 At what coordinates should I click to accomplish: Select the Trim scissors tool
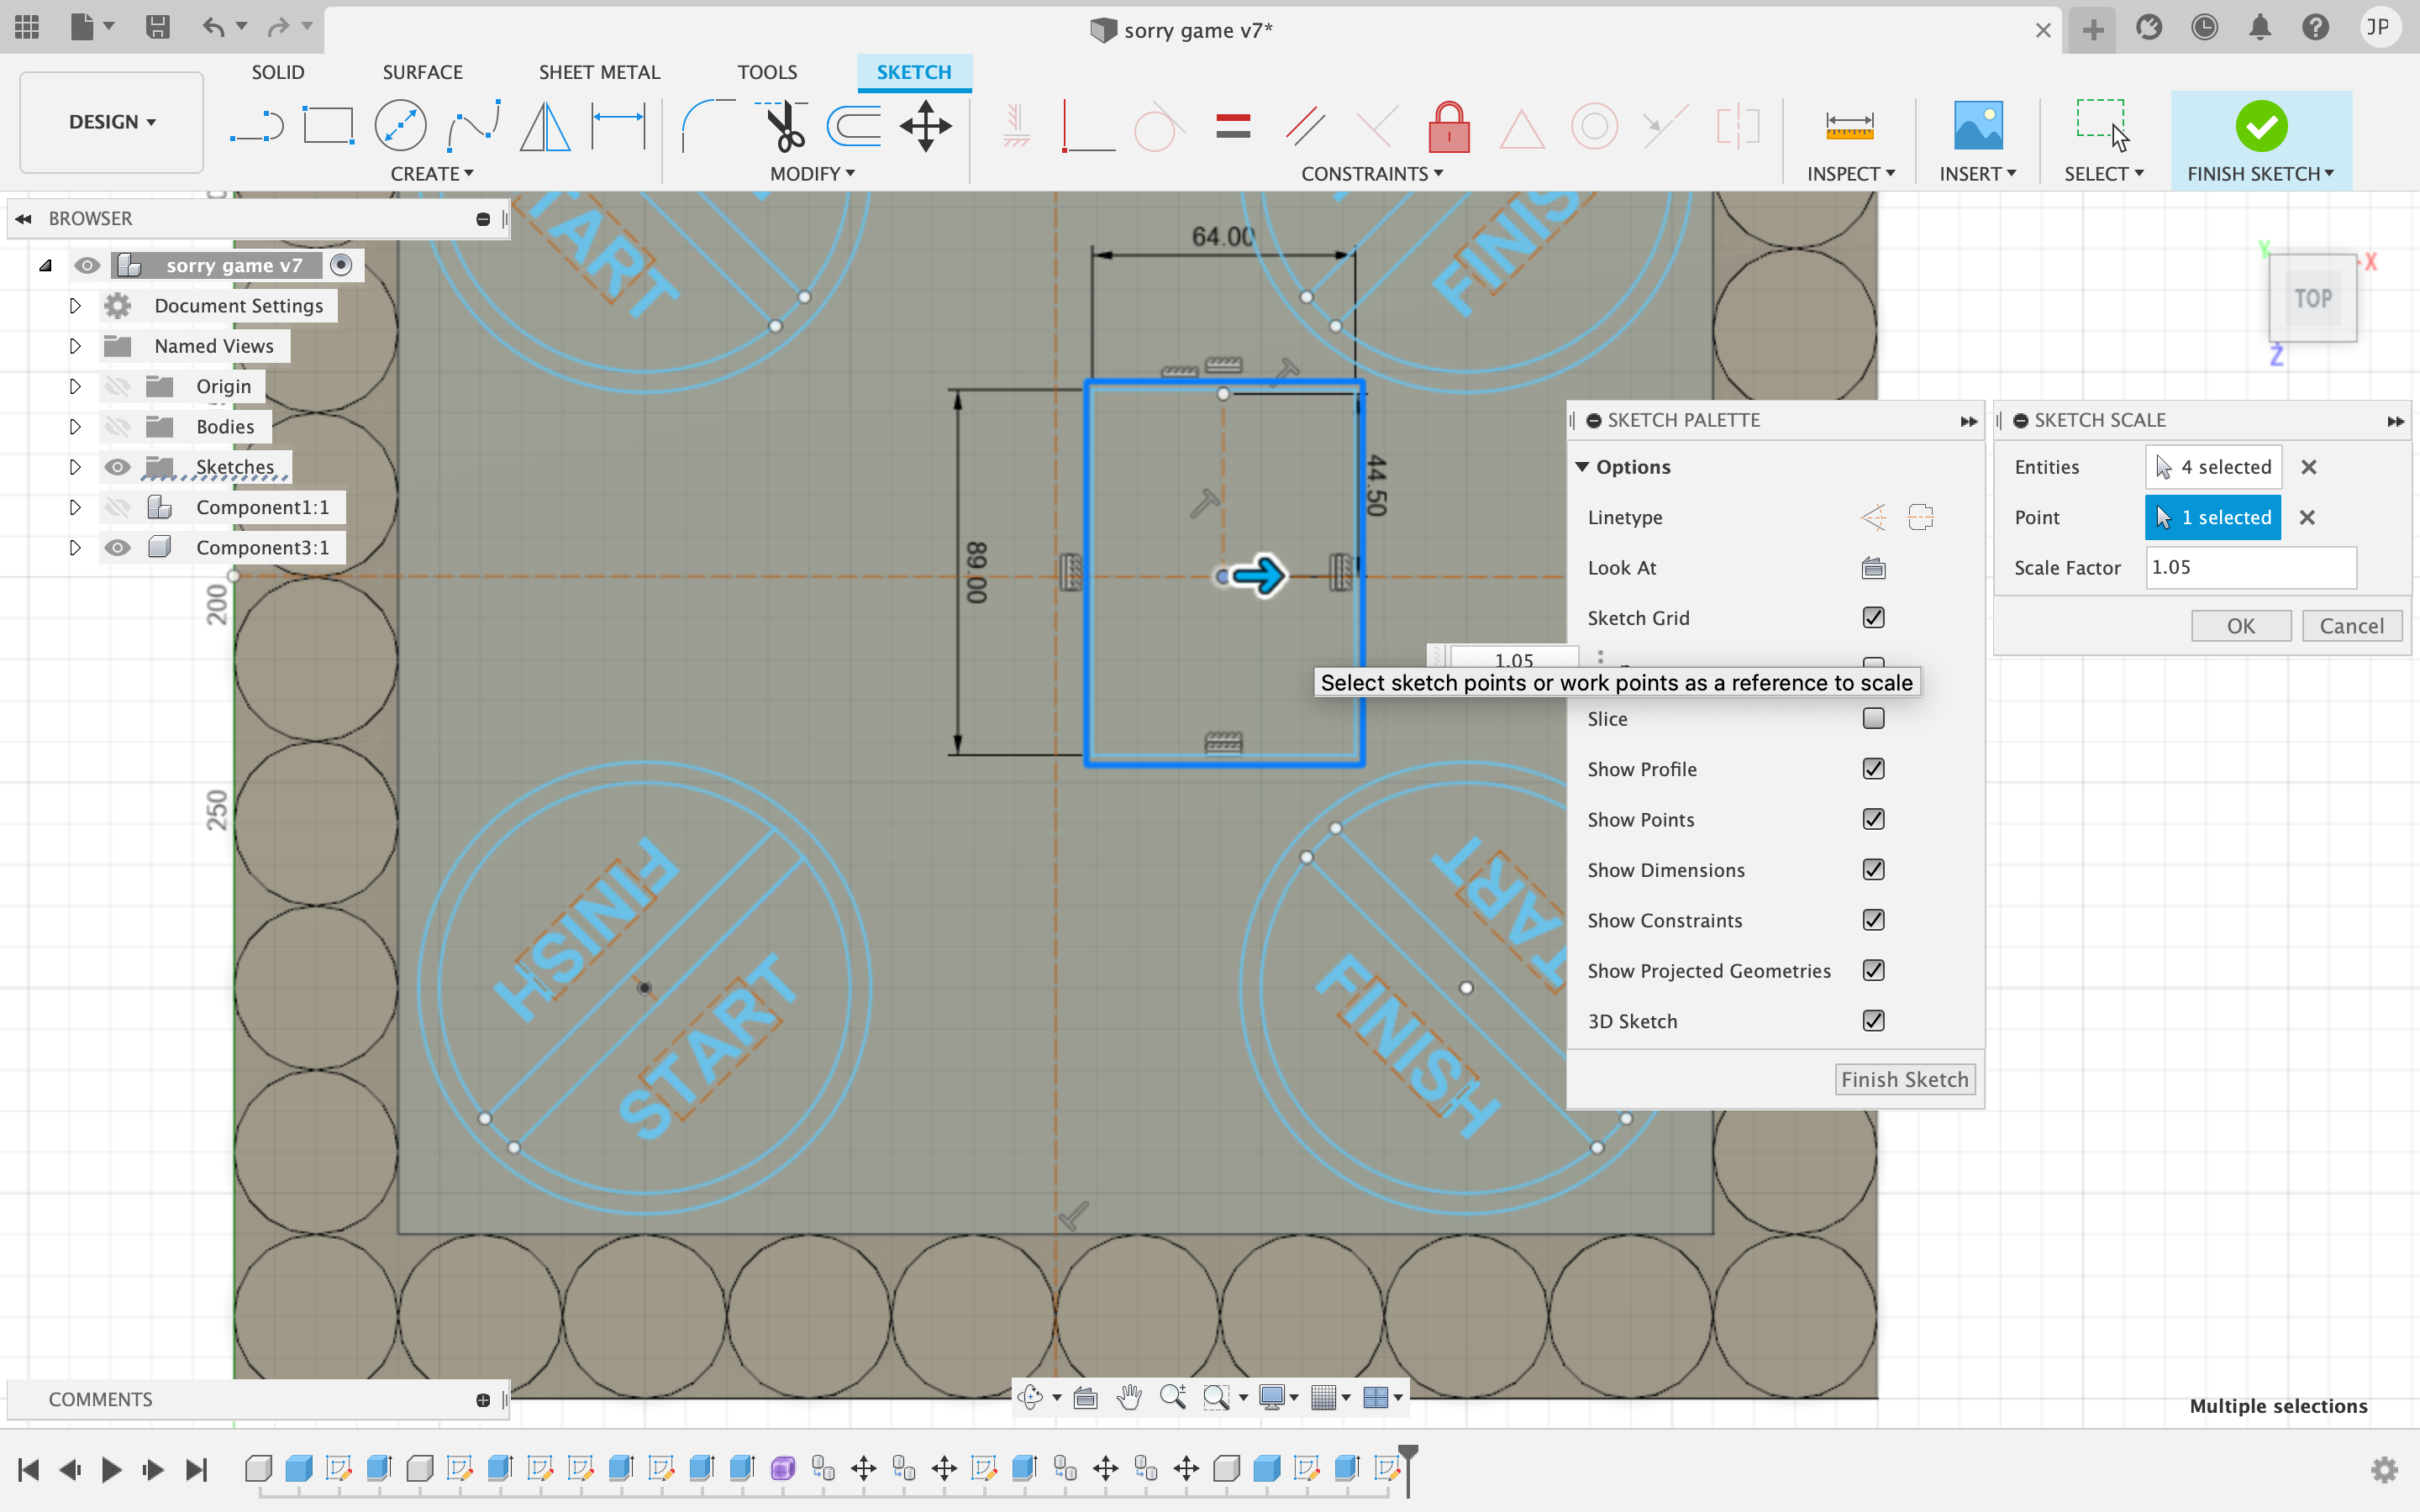coord(782,127)
